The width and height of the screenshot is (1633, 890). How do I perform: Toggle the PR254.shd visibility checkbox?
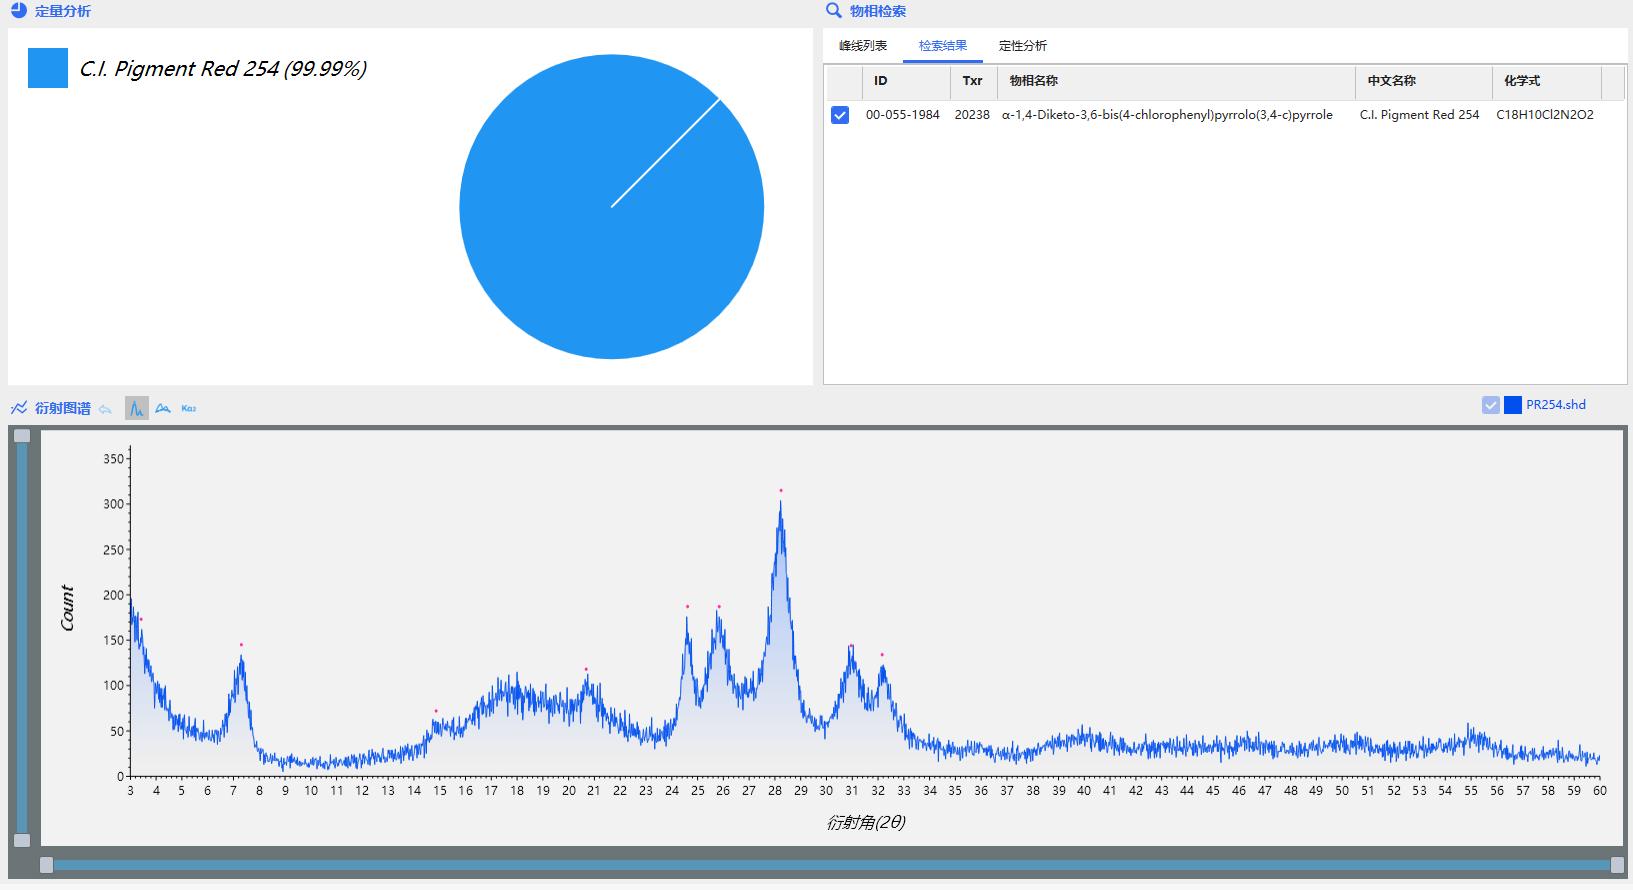(1490, 405)
